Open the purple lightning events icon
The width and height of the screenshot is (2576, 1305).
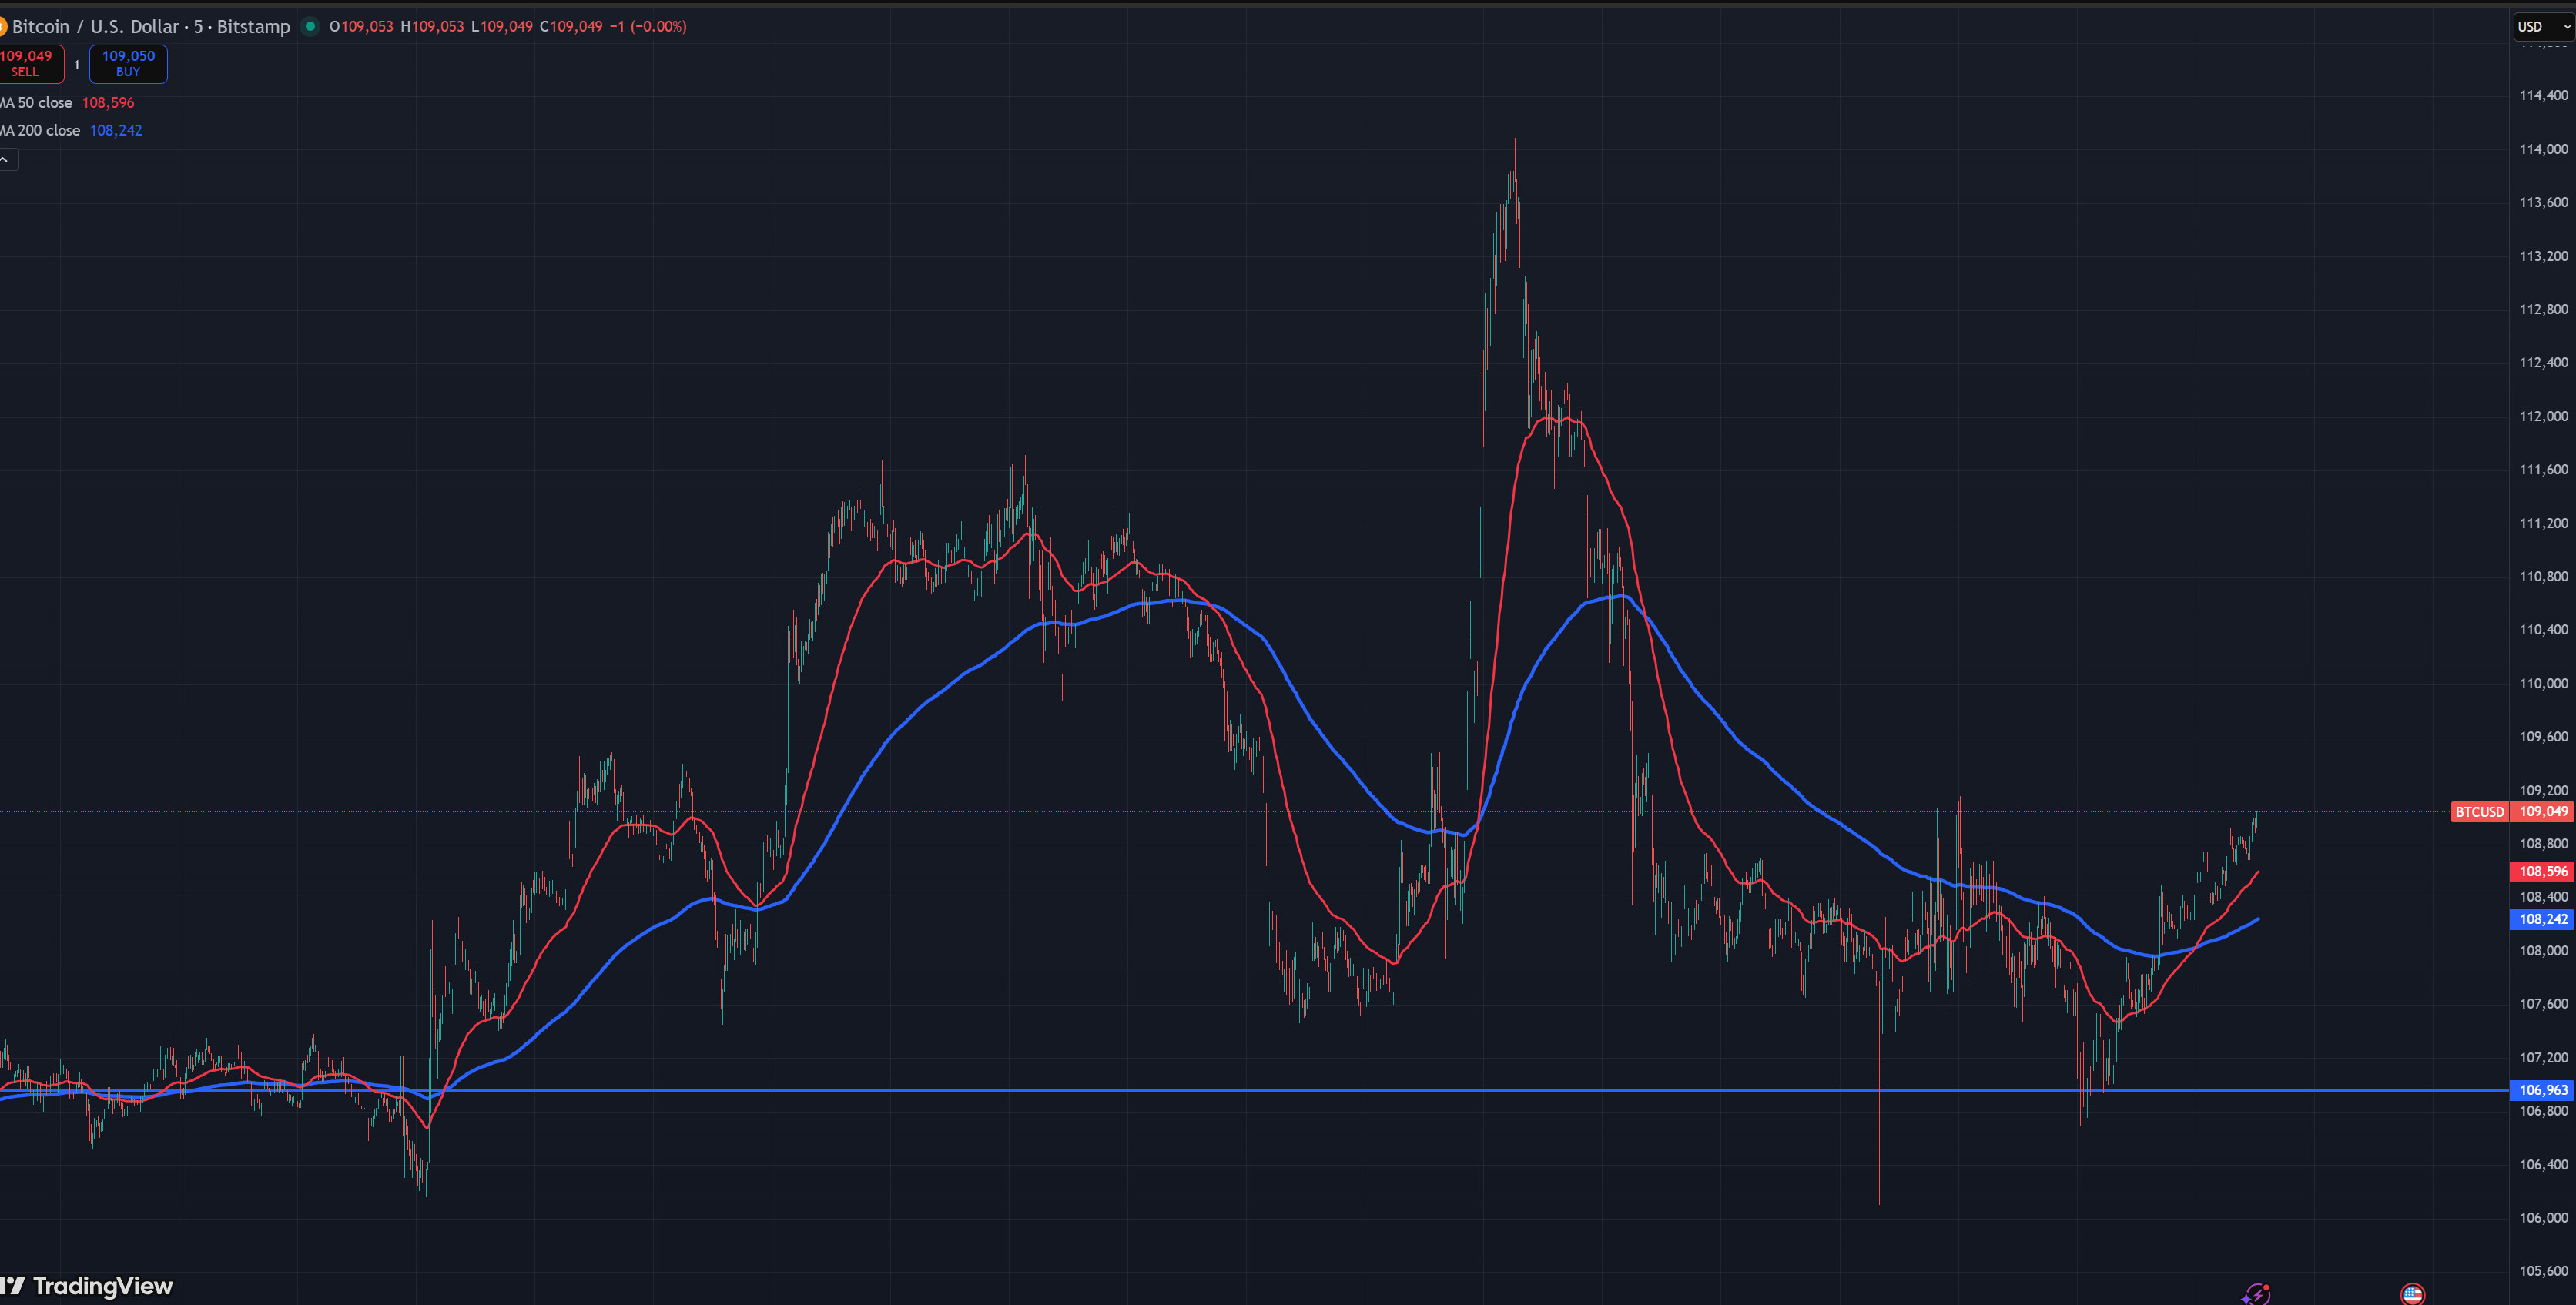2255,1295
